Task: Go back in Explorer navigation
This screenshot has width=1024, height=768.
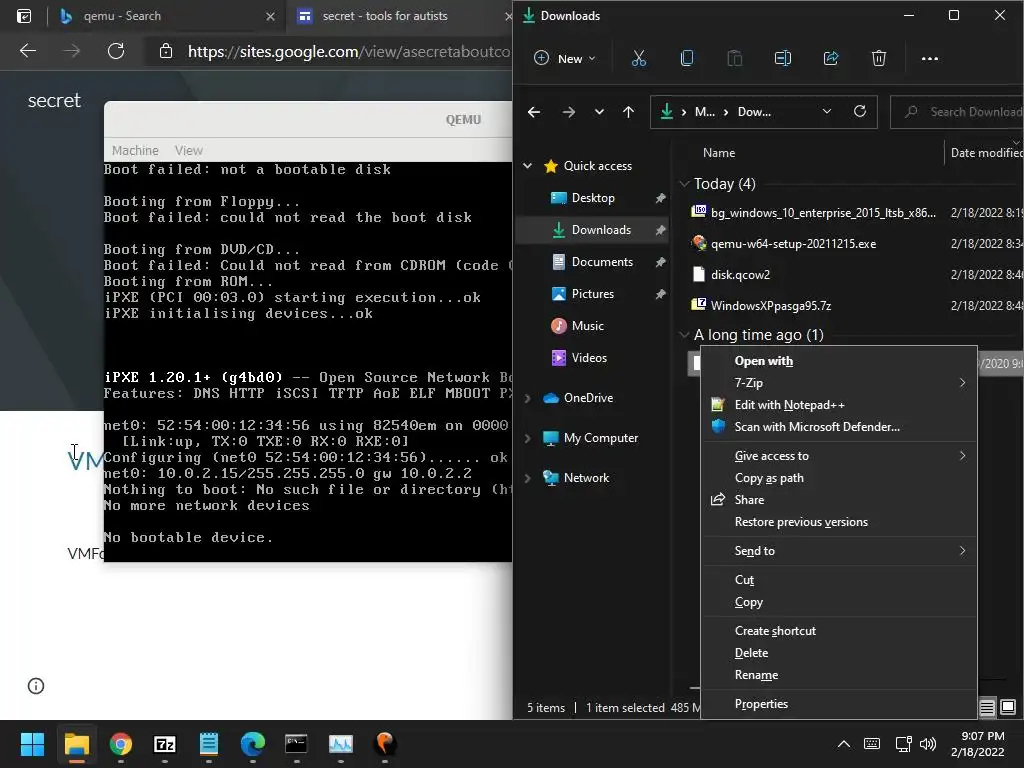Action: tap(534, 112)
